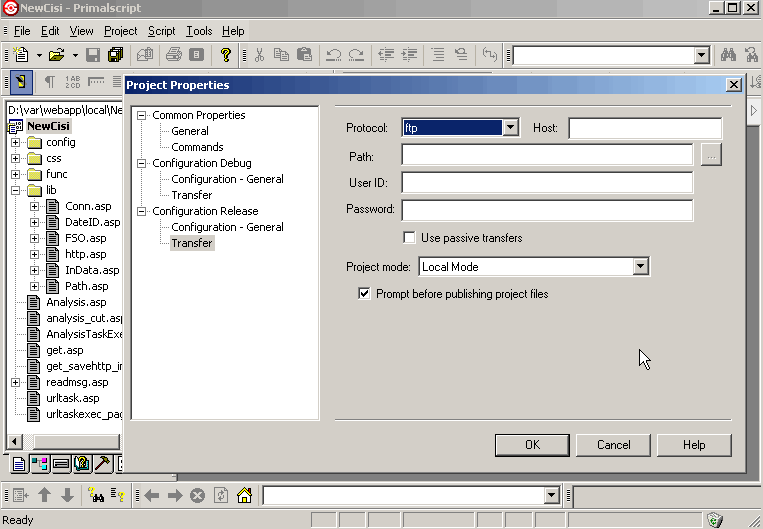The image size is (763, 529).
Task: Click the Host input field
Action: 645,128
